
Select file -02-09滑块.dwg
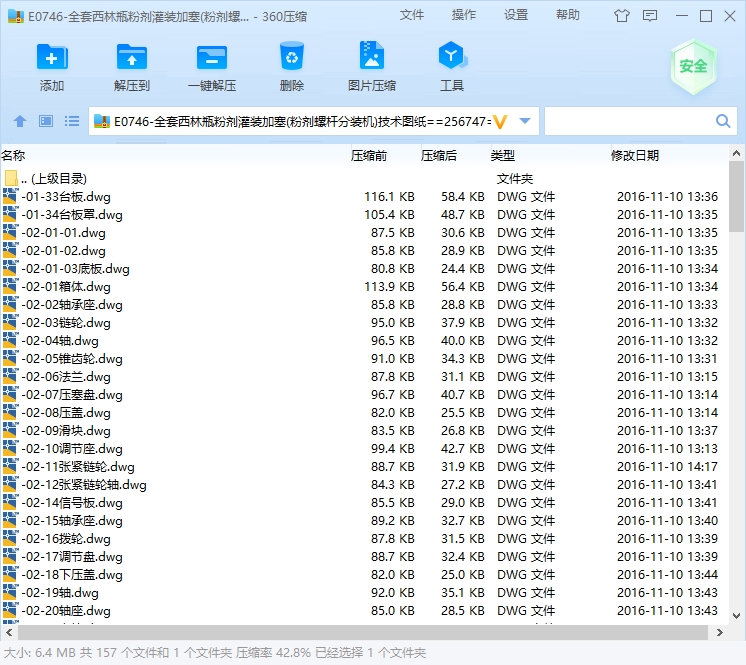pyautogui.click(x=66, y=430)
